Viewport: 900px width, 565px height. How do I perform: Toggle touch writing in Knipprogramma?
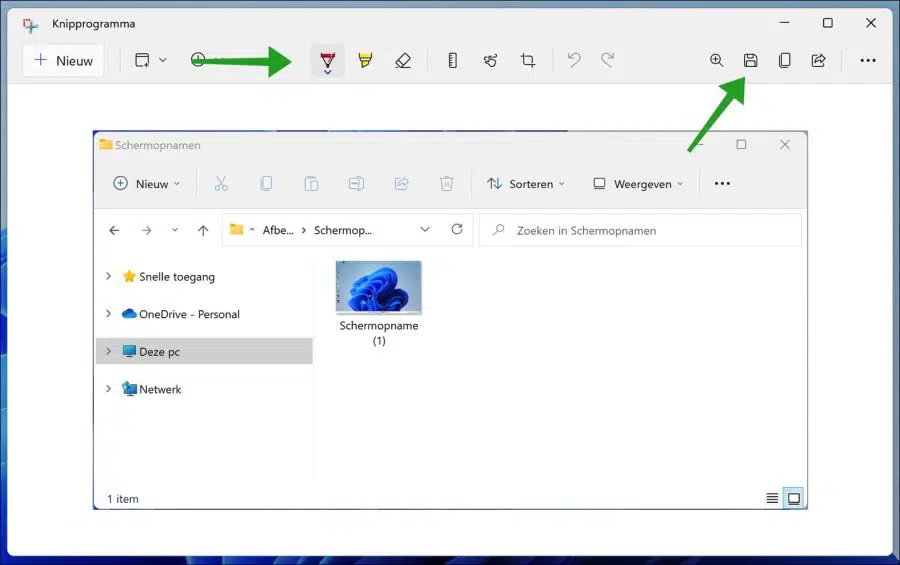point(490,60)
